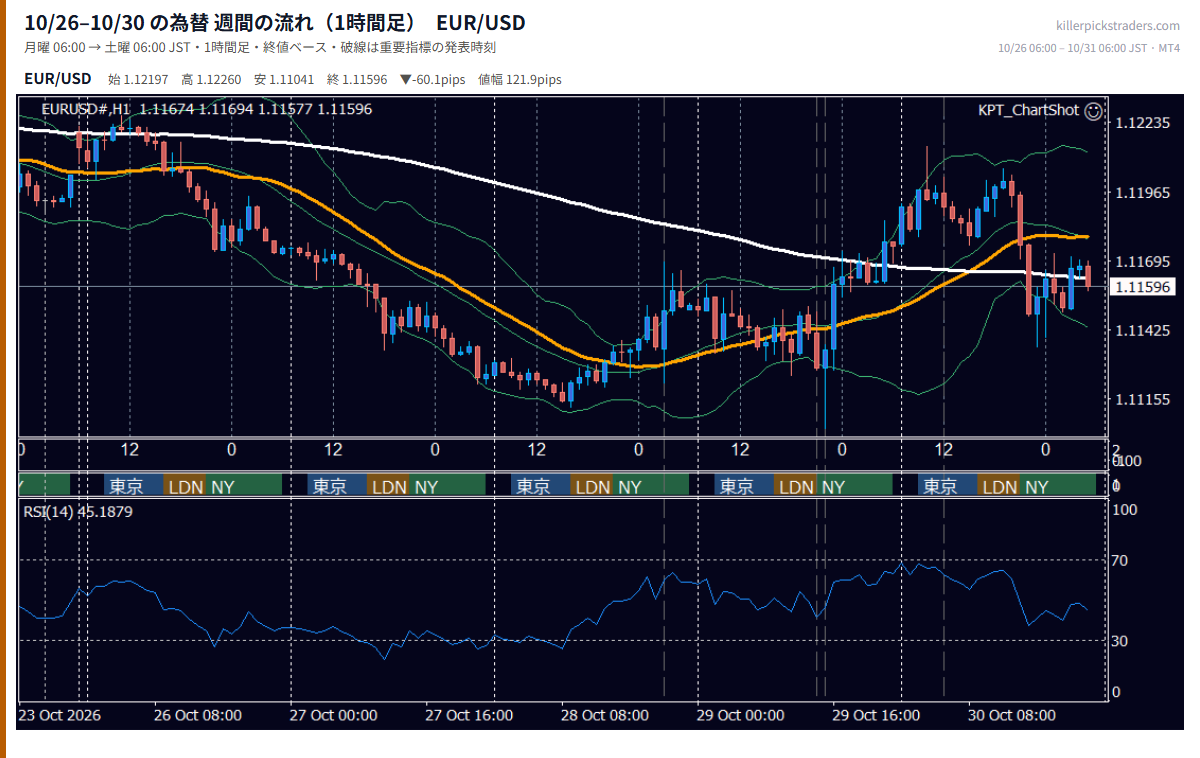This screenshot has height=758, width=1200.
Task: Click the 値幅 121.9pips range value
Action: (x=520, y=79)
